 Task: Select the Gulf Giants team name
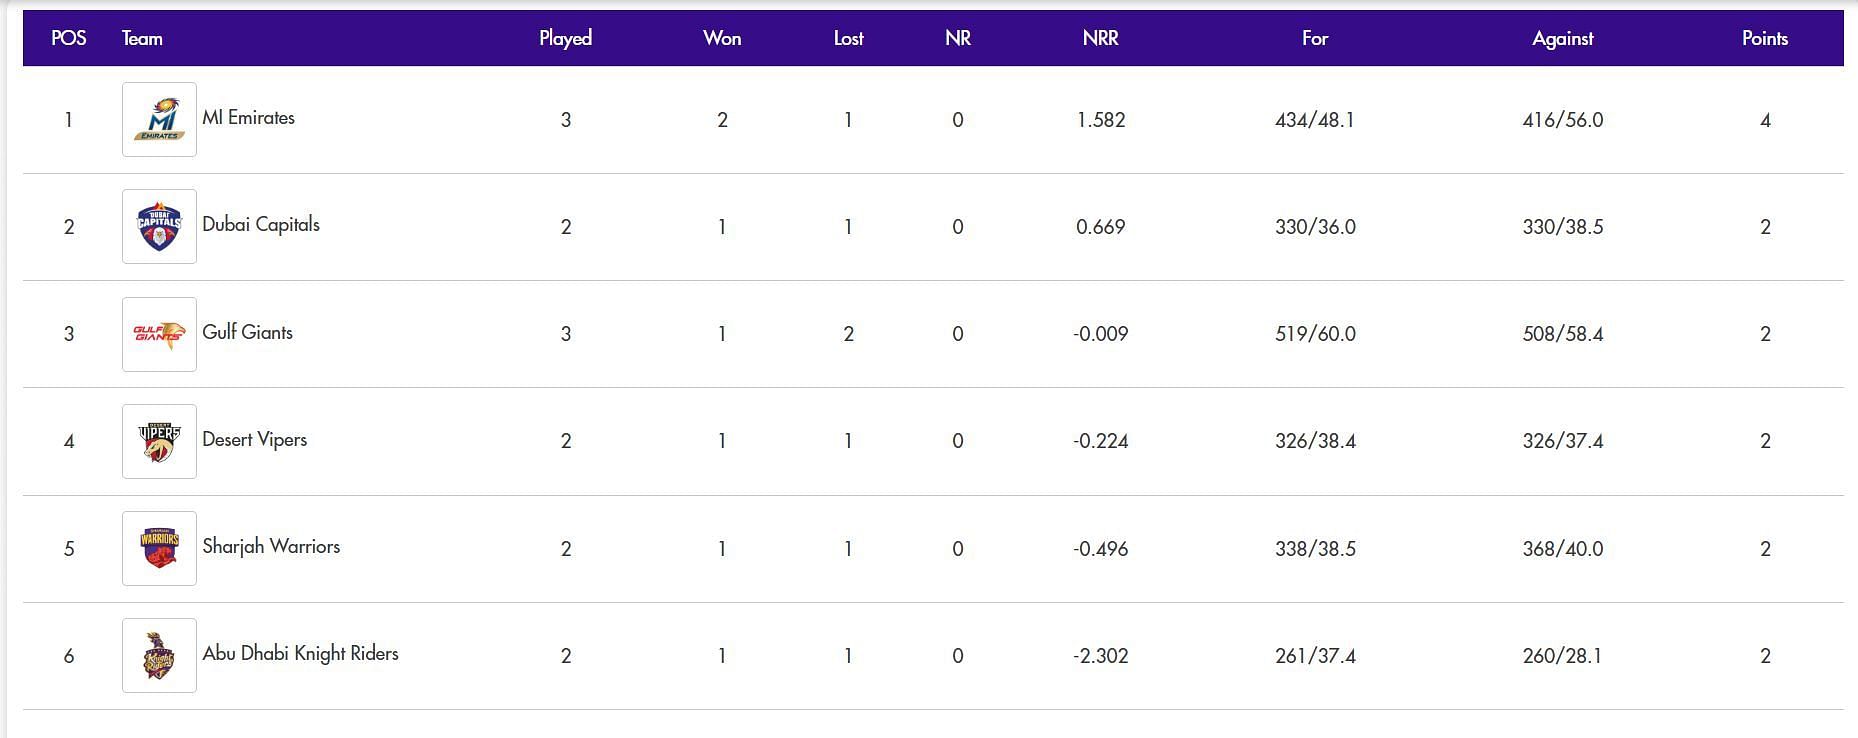click(x=247, y=332)
